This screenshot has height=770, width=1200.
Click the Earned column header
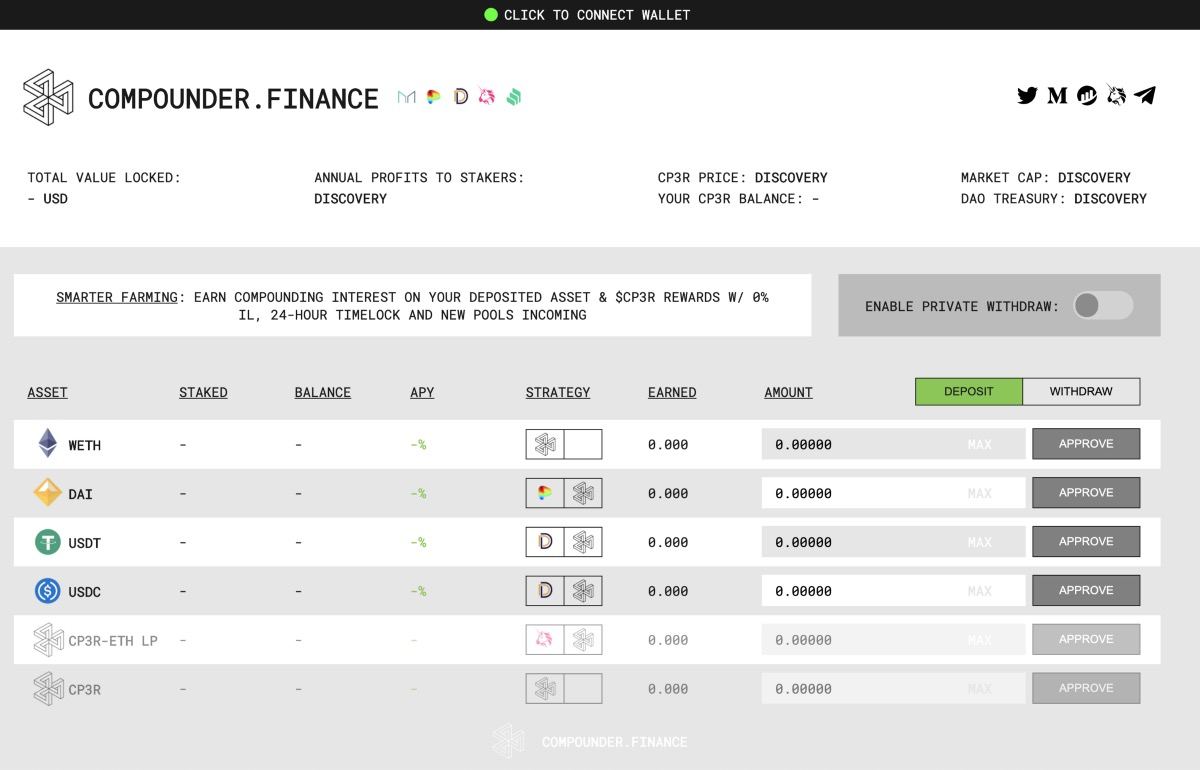click(x=672, y=393)
